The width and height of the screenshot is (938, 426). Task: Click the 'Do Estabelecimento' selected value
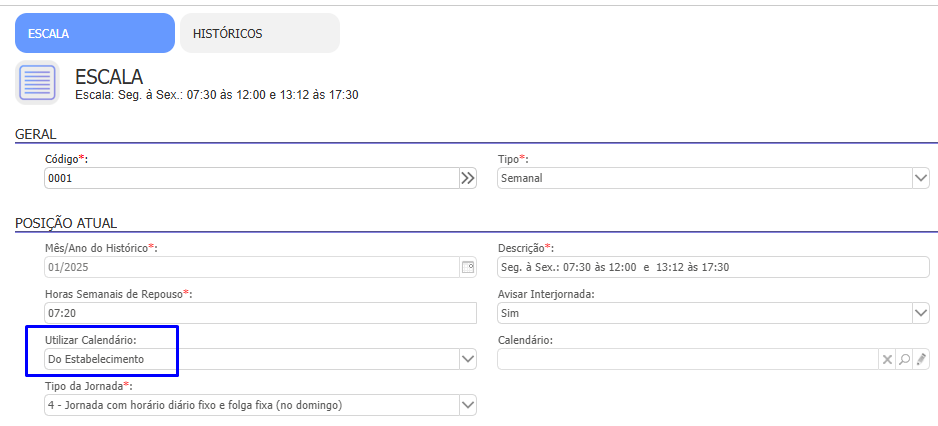click(96, 359)
